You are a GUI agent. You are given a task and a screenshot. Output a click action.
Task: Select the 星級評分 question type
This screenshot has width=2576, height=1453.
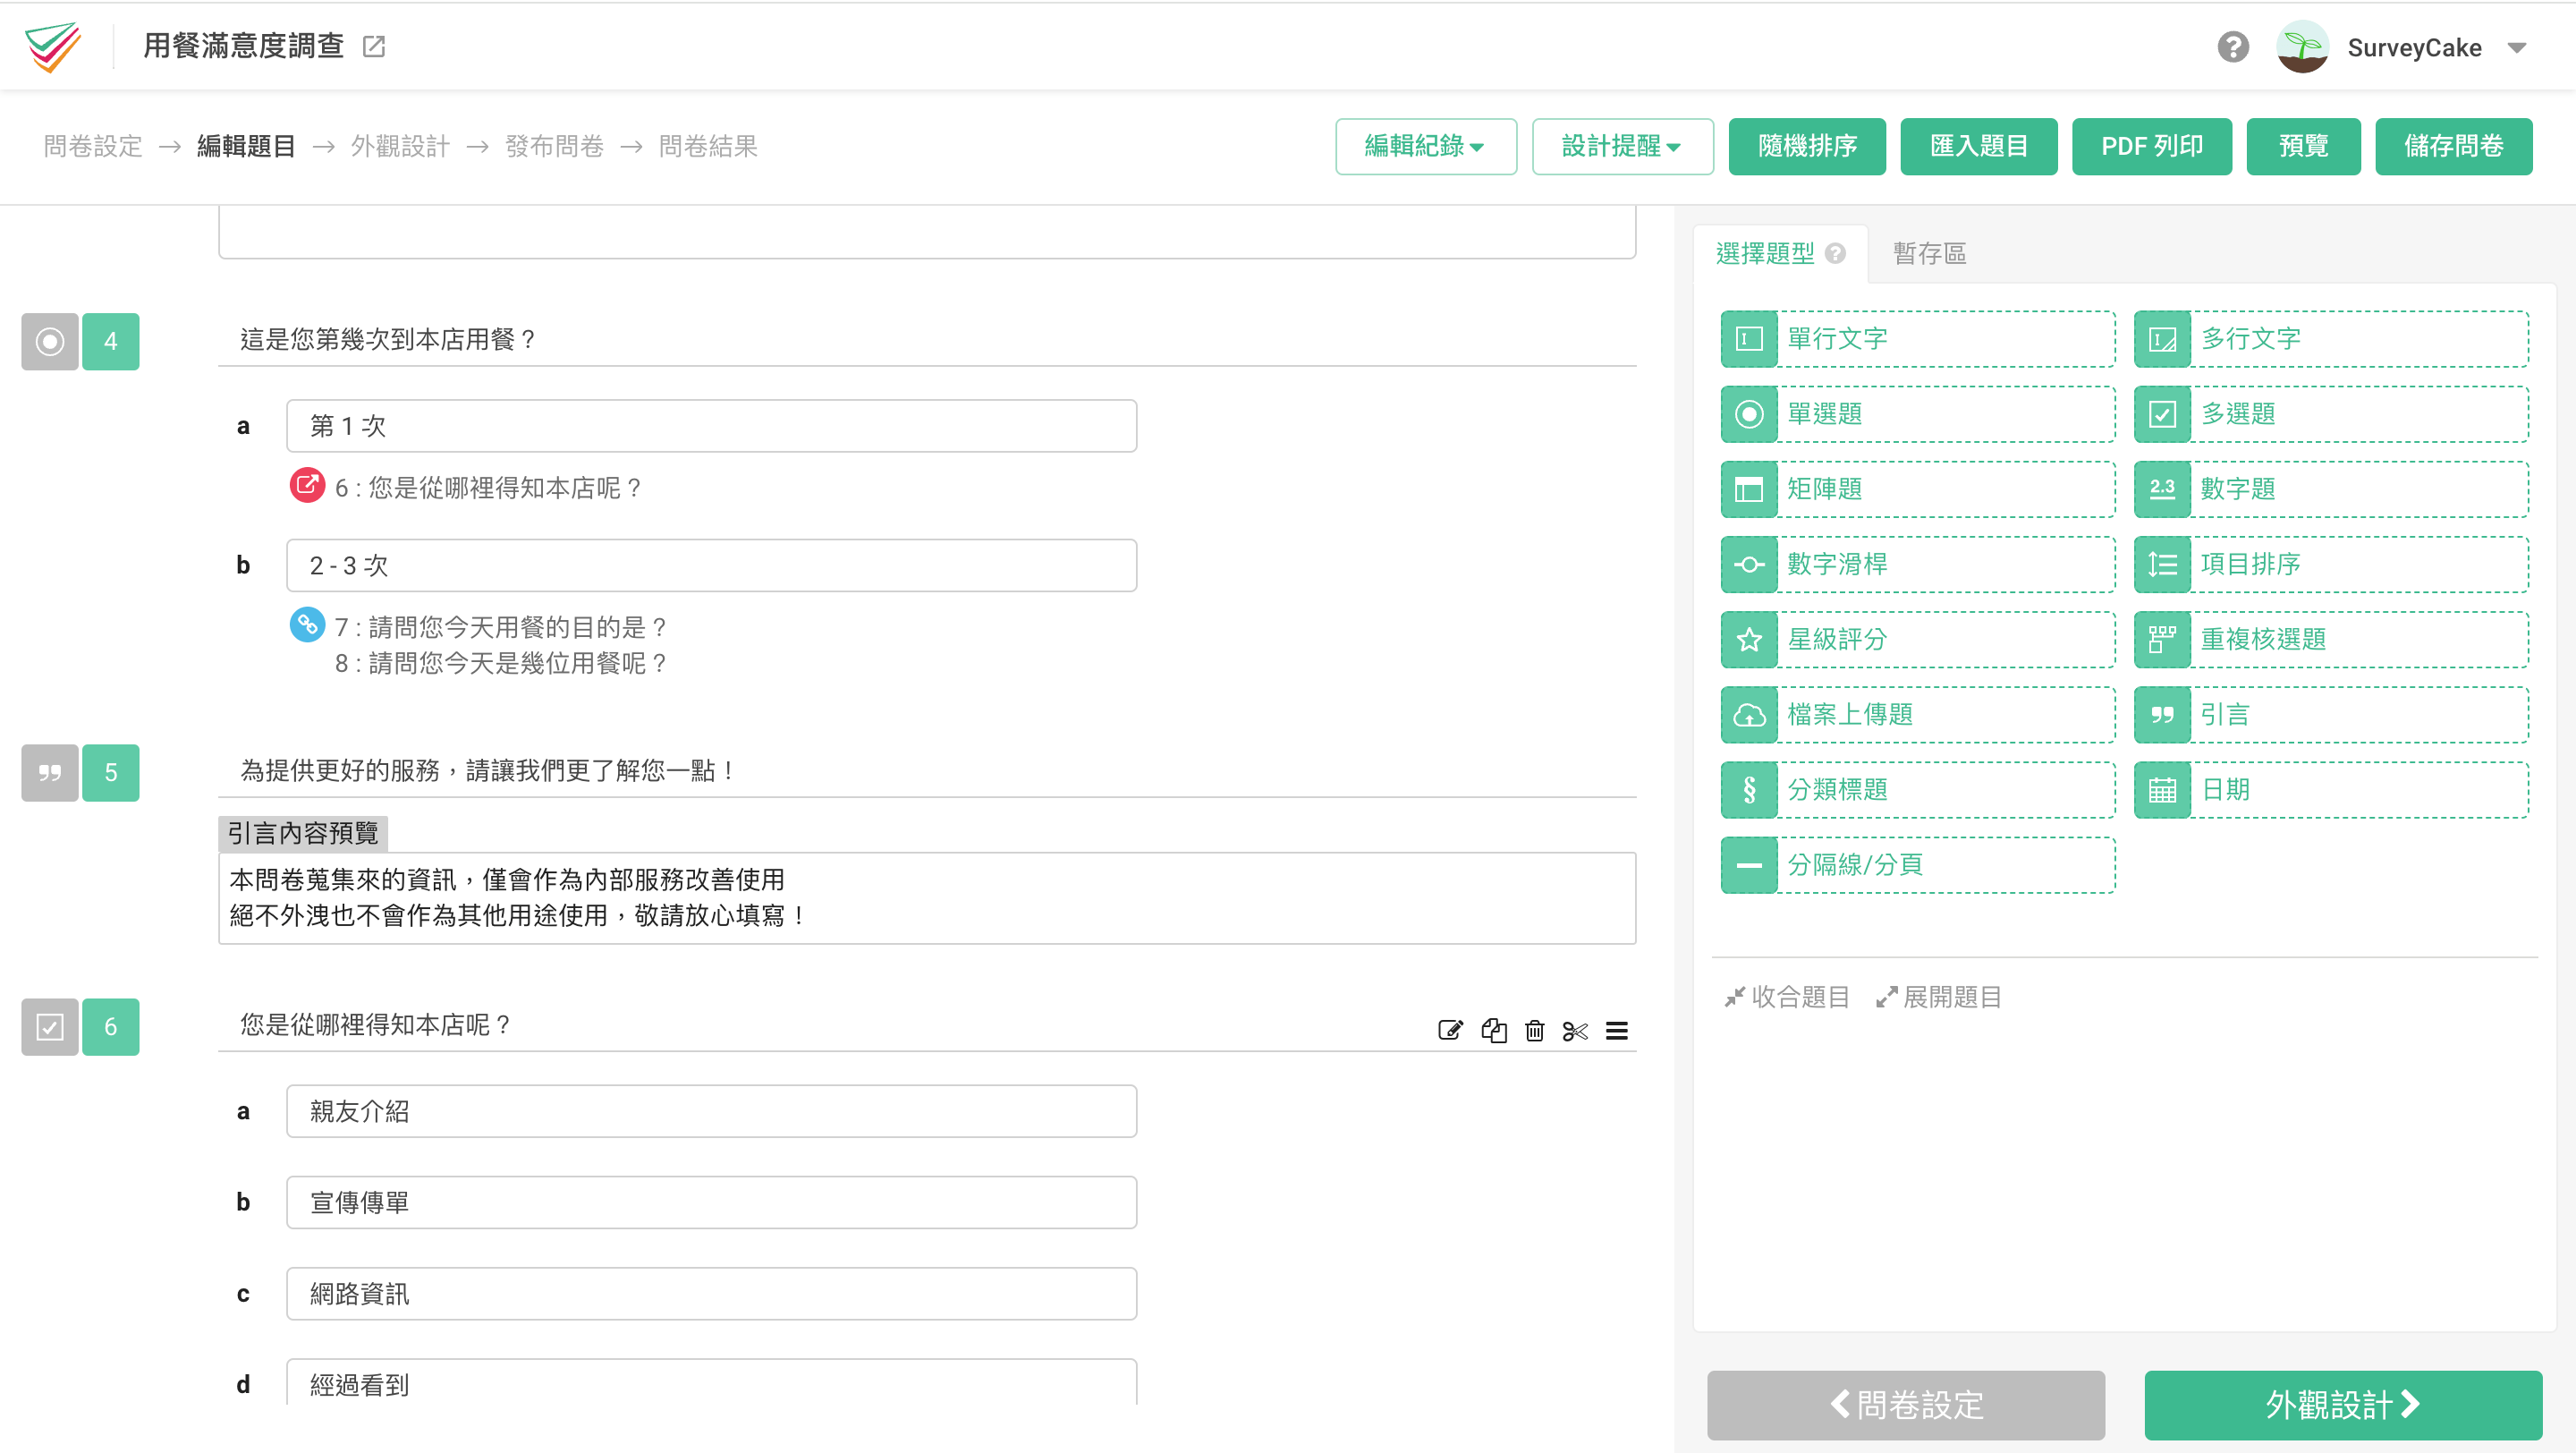point(1917,639)
